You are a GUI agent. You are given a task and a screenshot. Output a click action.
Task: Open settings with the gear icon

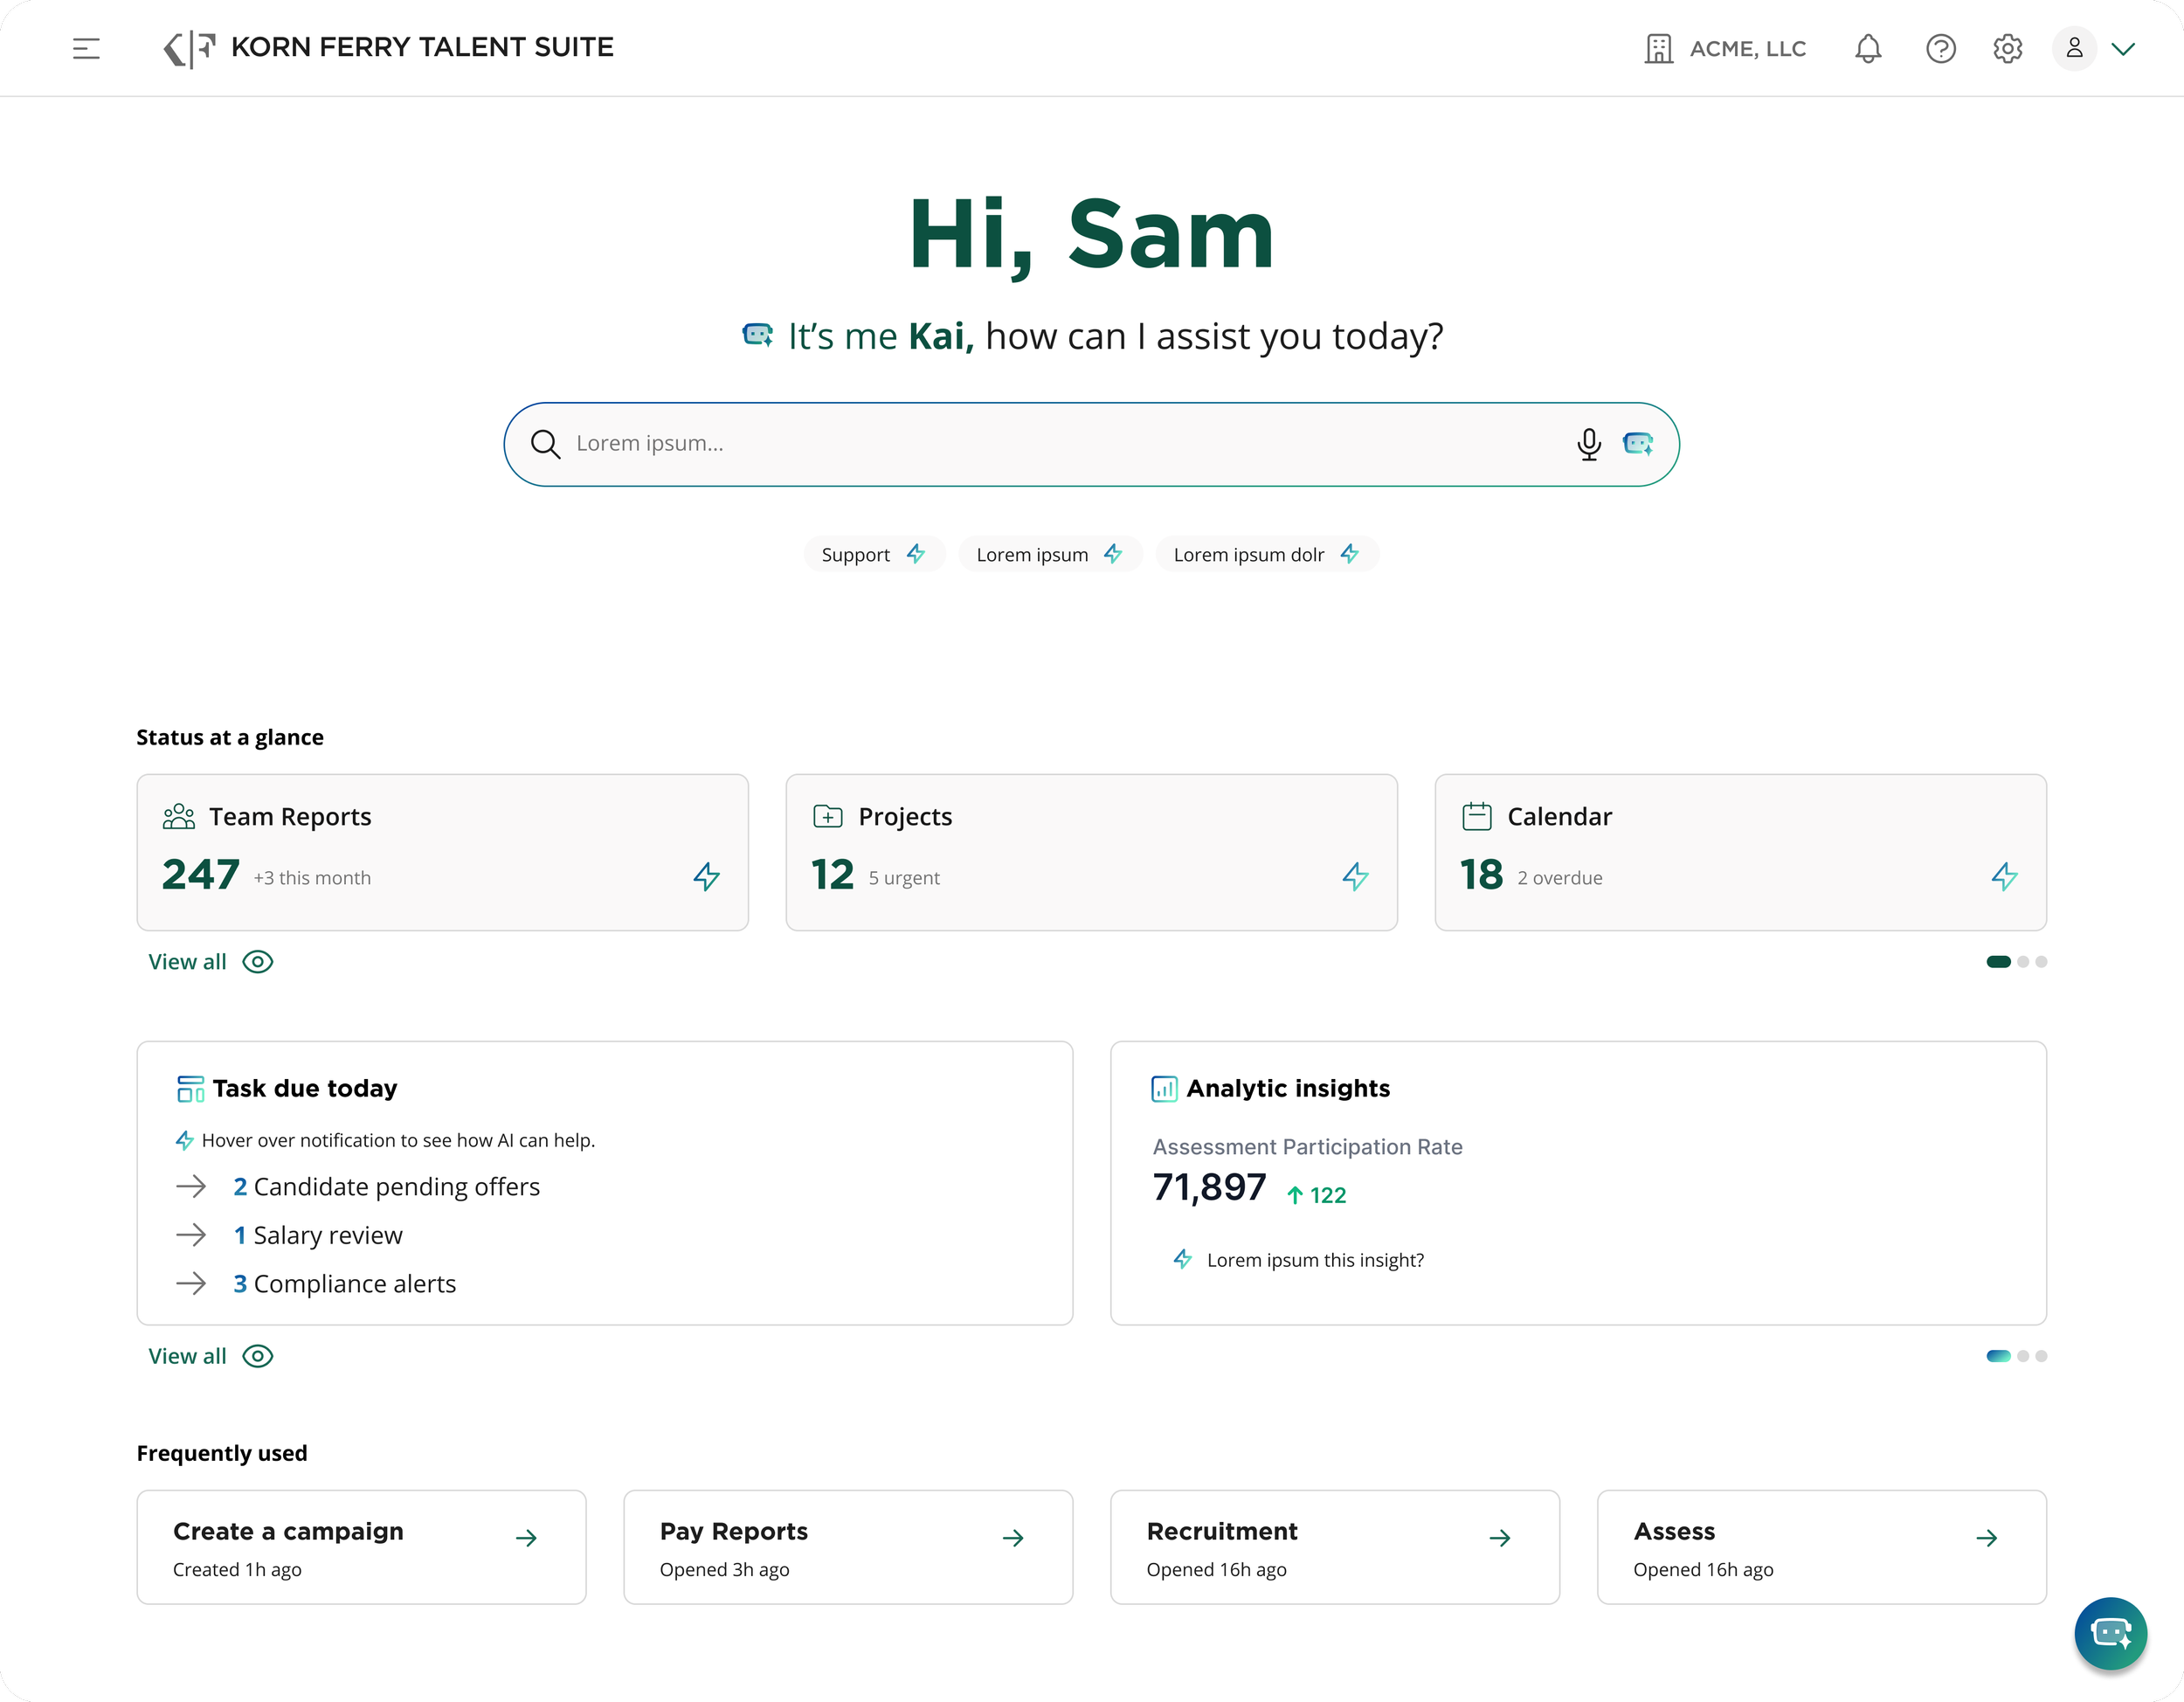[x=2007, y=48]
